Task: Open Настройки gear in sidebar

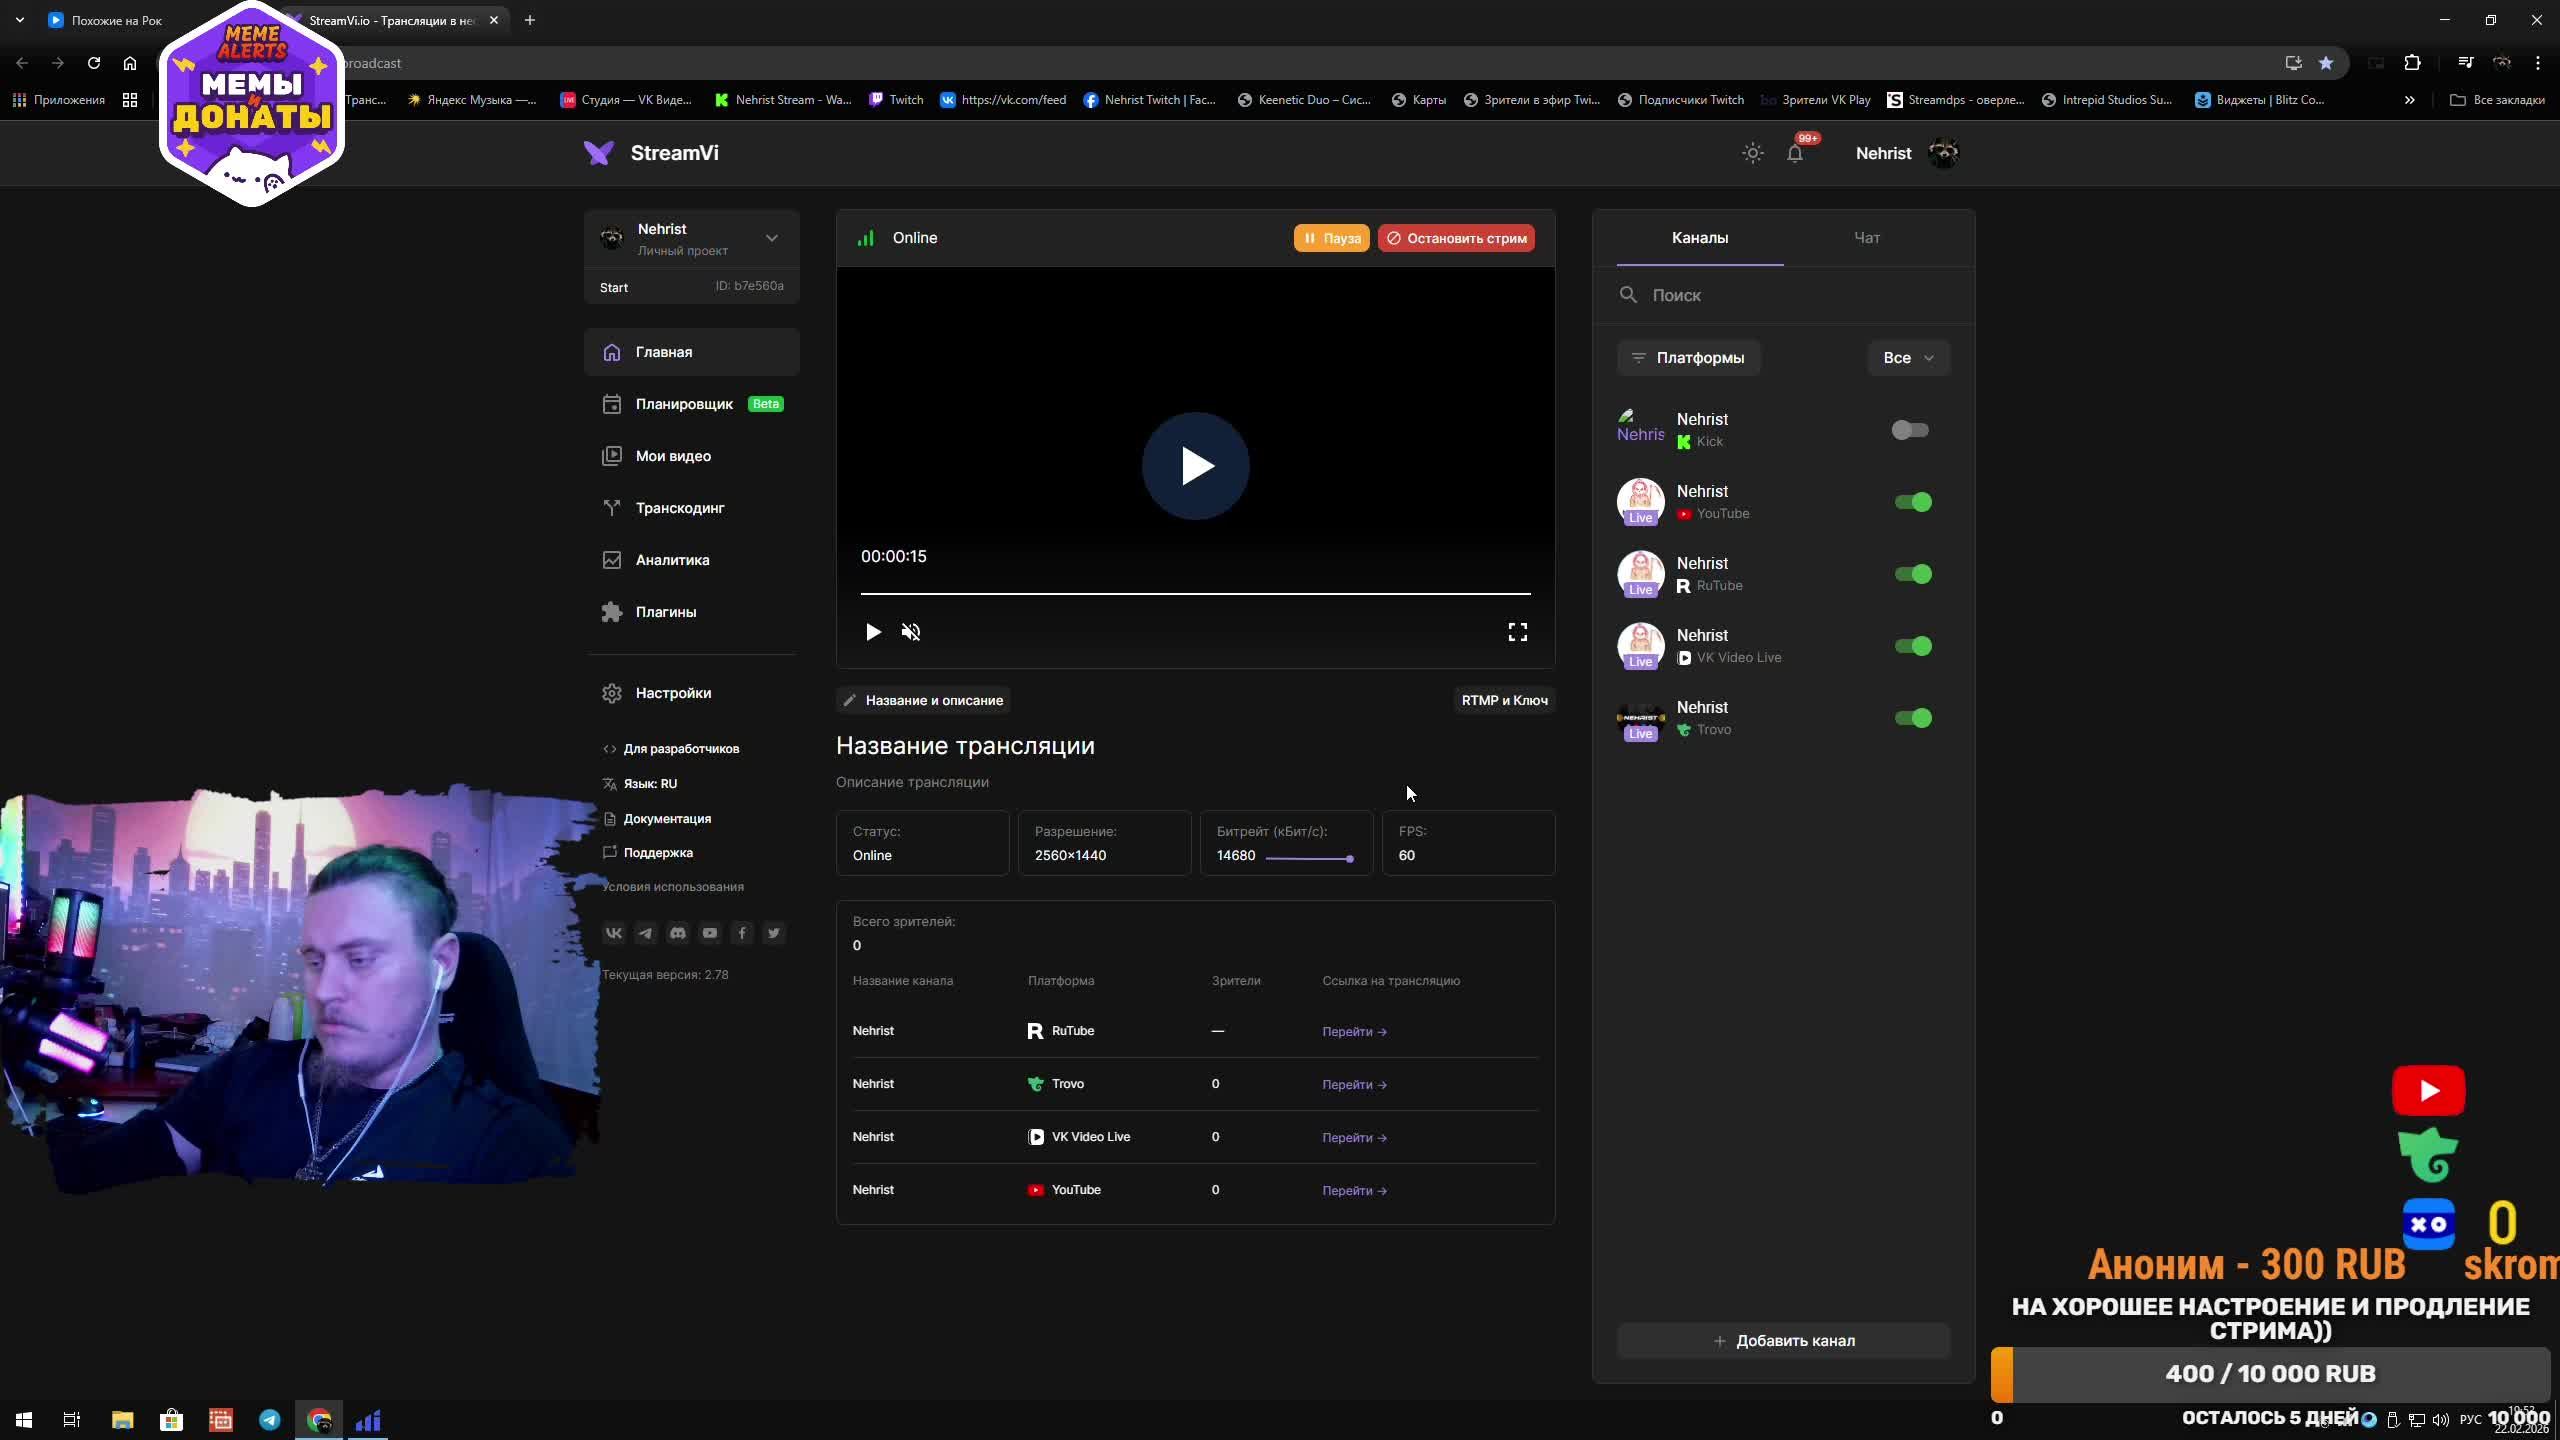Action: click(x=612, y=693)
